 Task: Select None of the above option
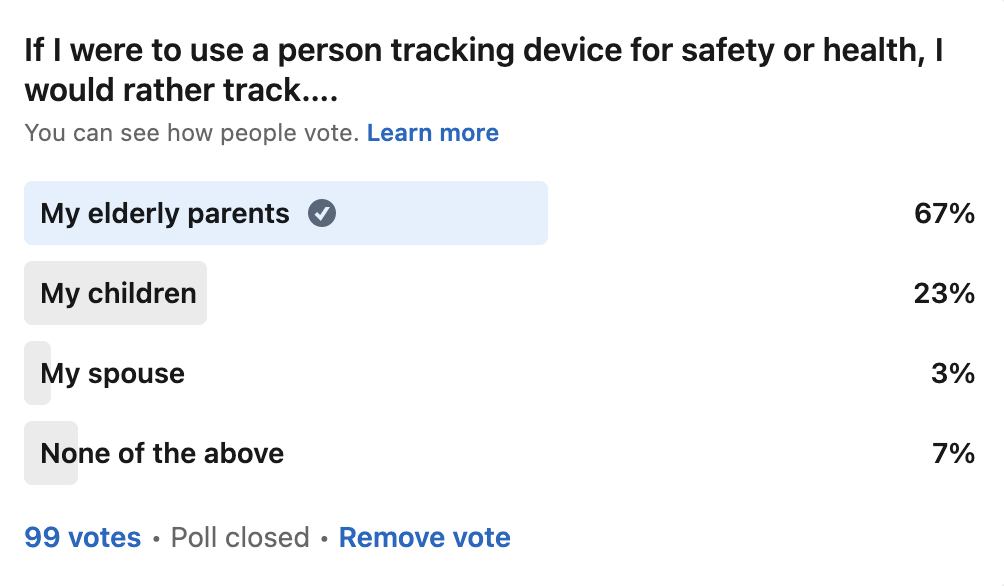[162, 453]
